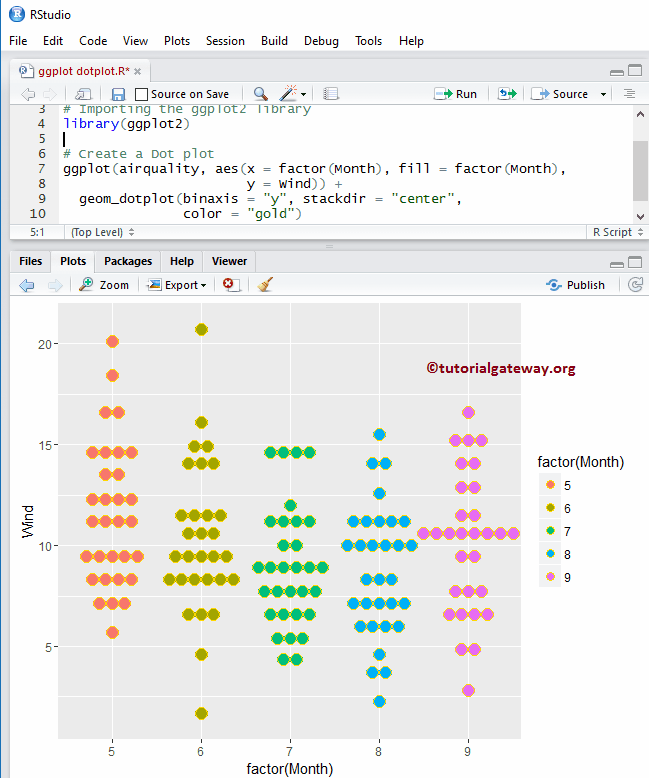The width and height of the screenshot is (649, 778).
Task: Open the File menu
Action: tap(18, 41)
